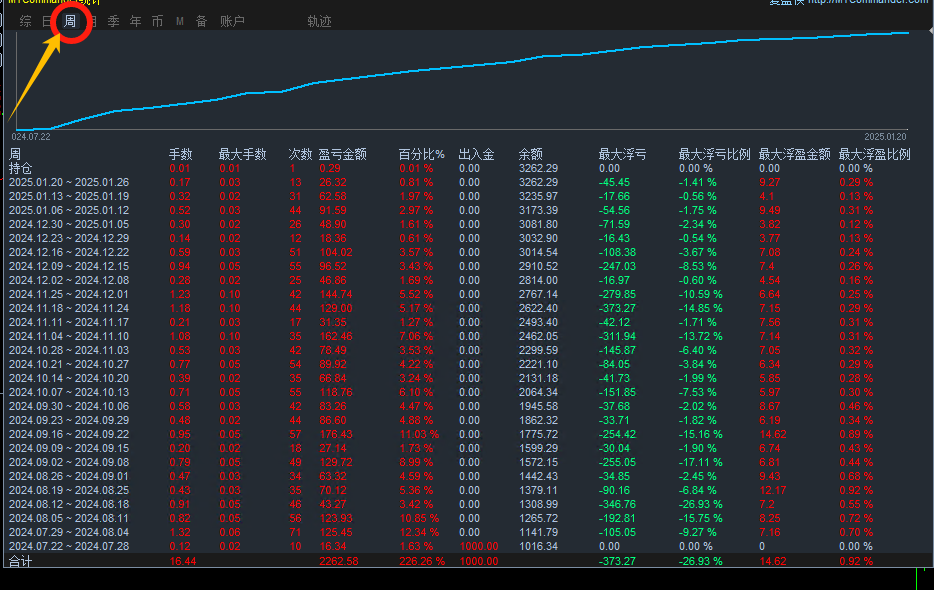
Task: Click the 合计 totals row label
Action: [20, 562]
